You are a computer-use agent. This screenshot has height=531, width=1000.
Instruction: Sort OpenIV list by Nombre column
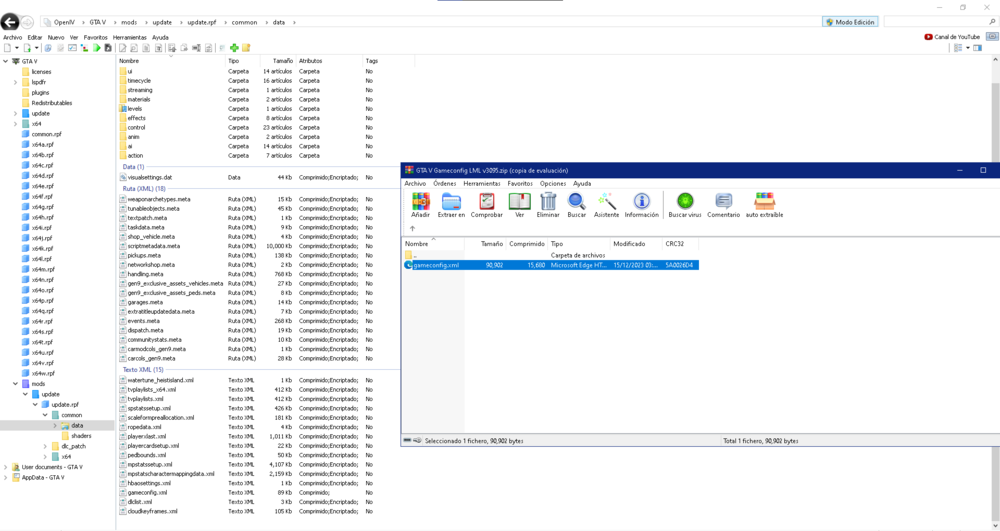(129, 61)
